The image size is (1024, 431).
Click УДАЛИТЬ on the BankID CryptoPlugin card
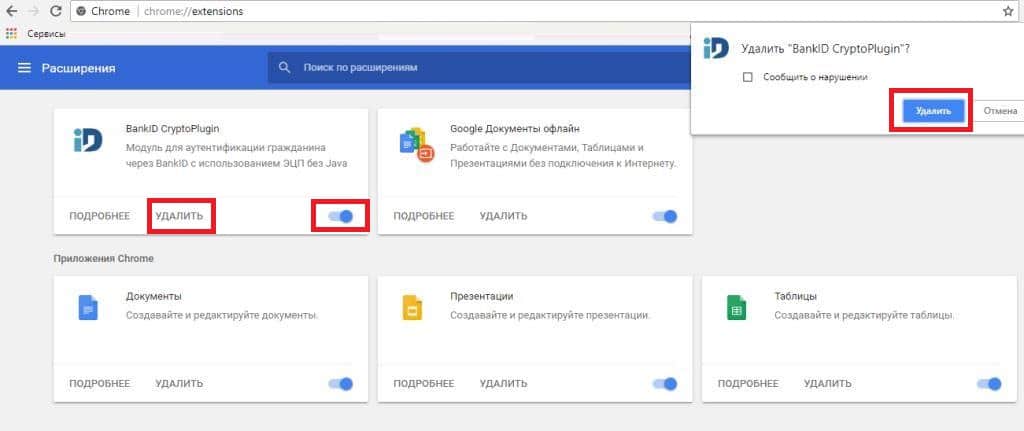click(179, 216)
